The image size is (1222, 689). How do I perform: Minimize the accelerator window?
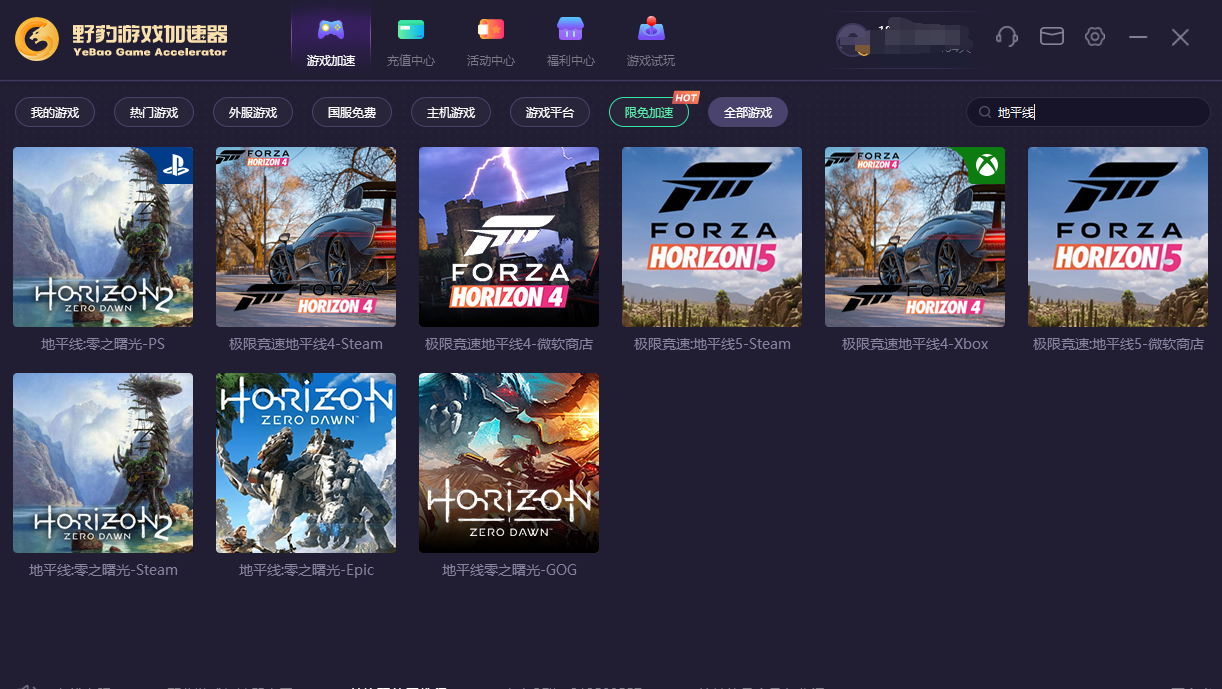(1138, 37)
